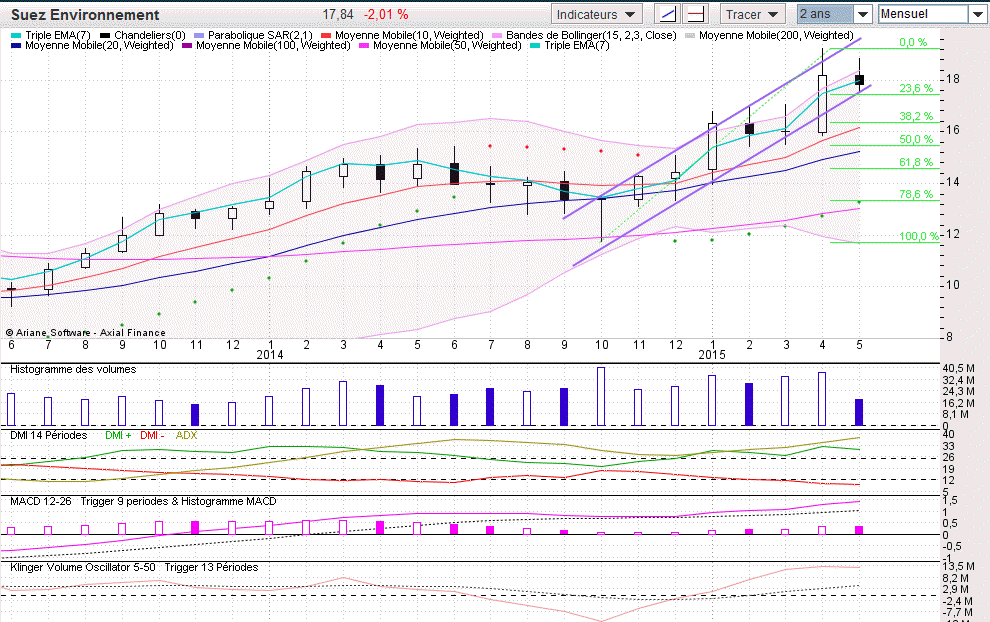Viewport: 990px width, 622px height.
Task: Click the 78,6 % Fibonacci level label
Action: click(916, 194)
